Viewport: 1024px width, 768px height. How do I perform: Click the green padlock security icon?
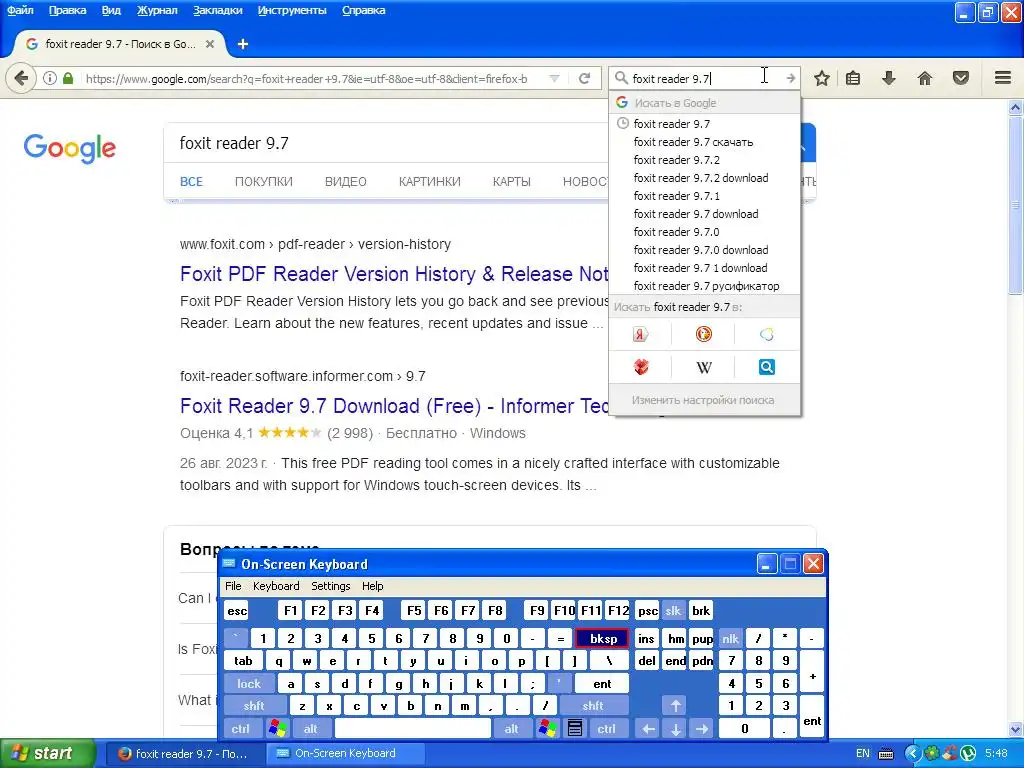(68, 78)
